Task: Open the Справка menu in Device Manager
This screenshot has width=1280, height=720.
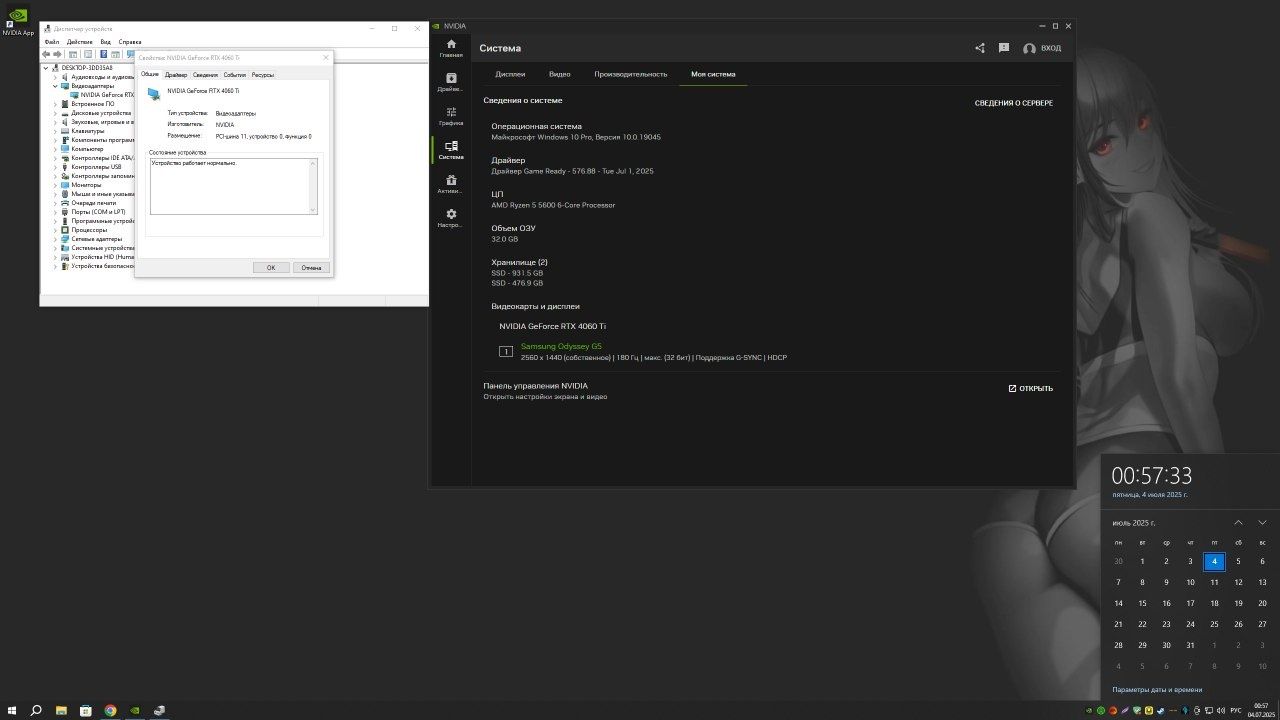Action: 130,42
